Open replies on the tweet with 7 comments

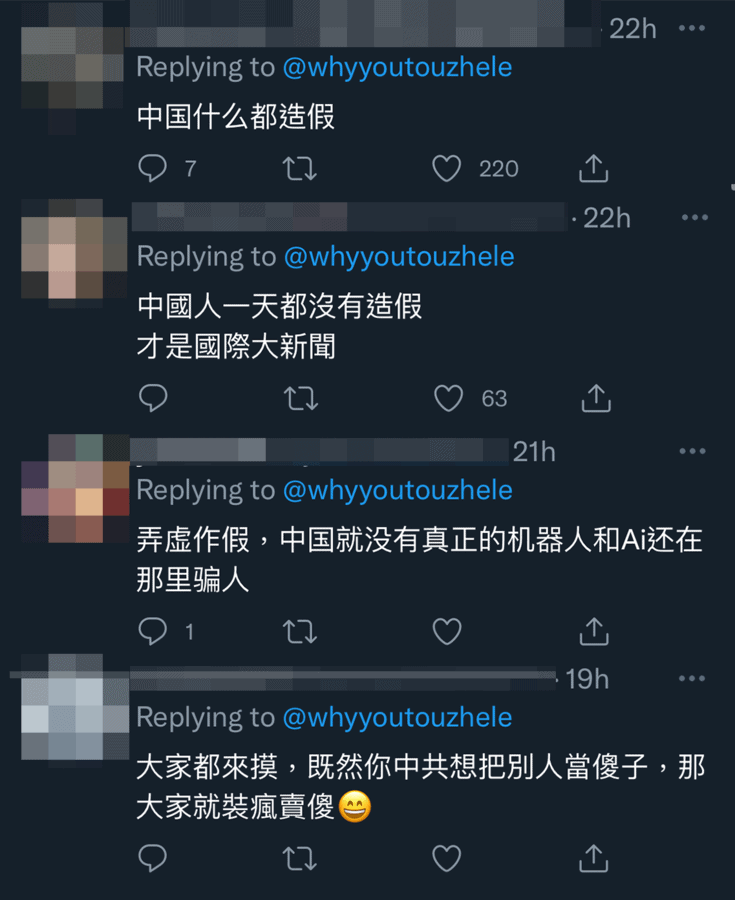tap(153, 168)
